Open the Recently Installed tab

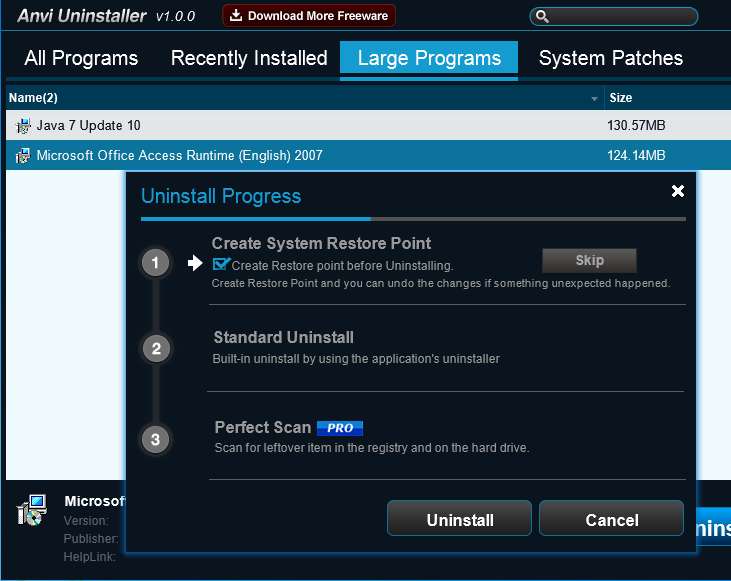(x=249, y=58)
